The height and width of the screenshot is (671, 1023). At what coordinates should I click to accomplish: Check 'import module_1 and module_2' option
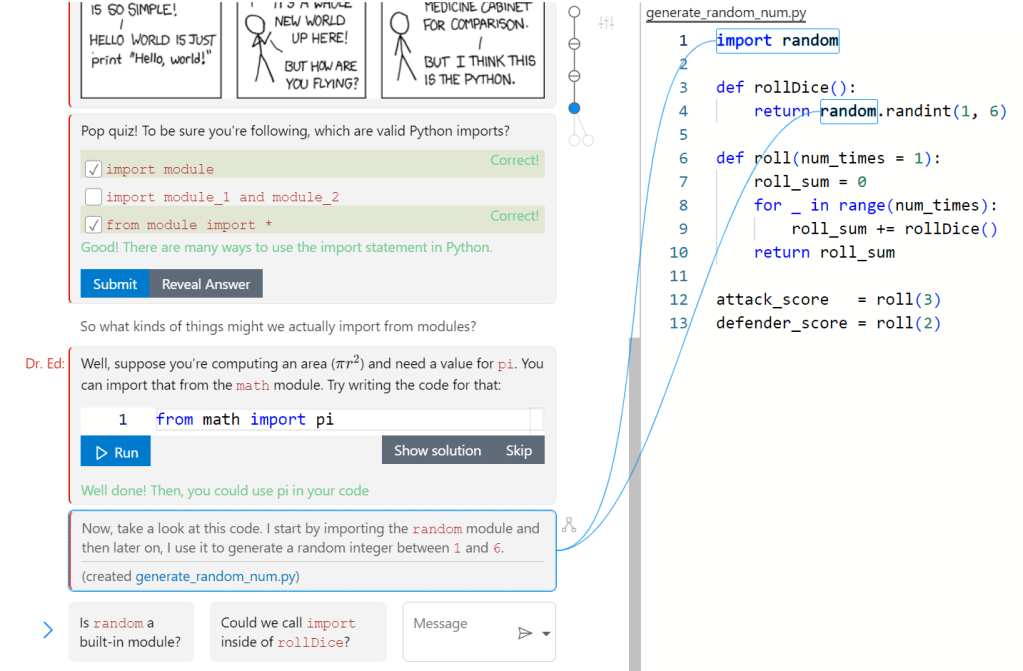click(93, 197)
